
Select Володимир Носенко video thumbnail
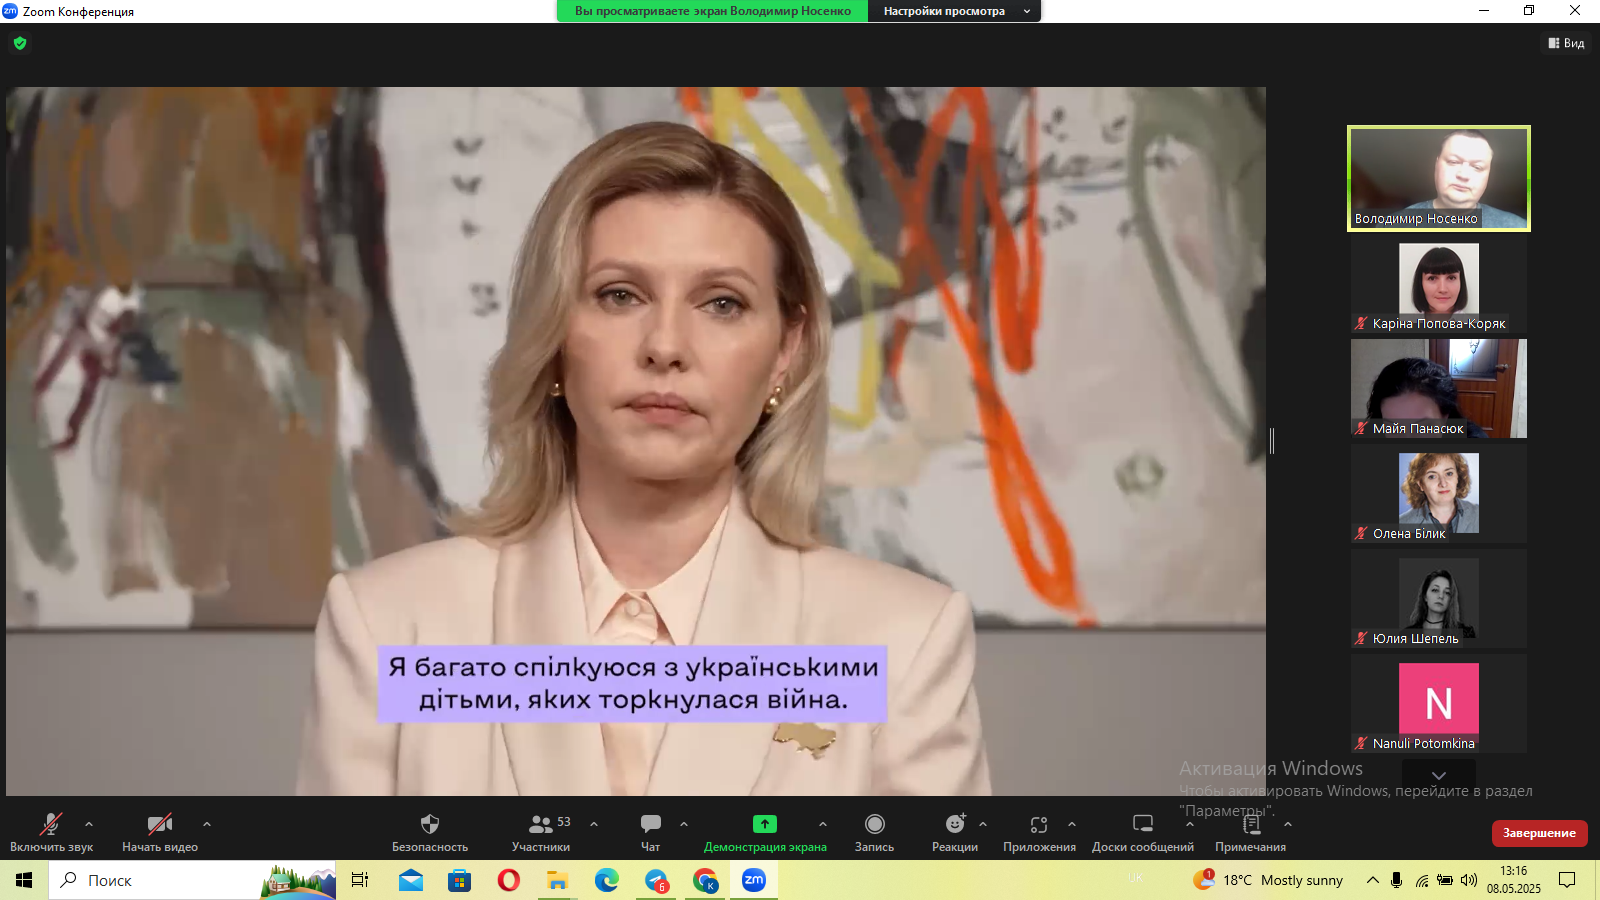pyautogui.click(x=1439, y=178)
